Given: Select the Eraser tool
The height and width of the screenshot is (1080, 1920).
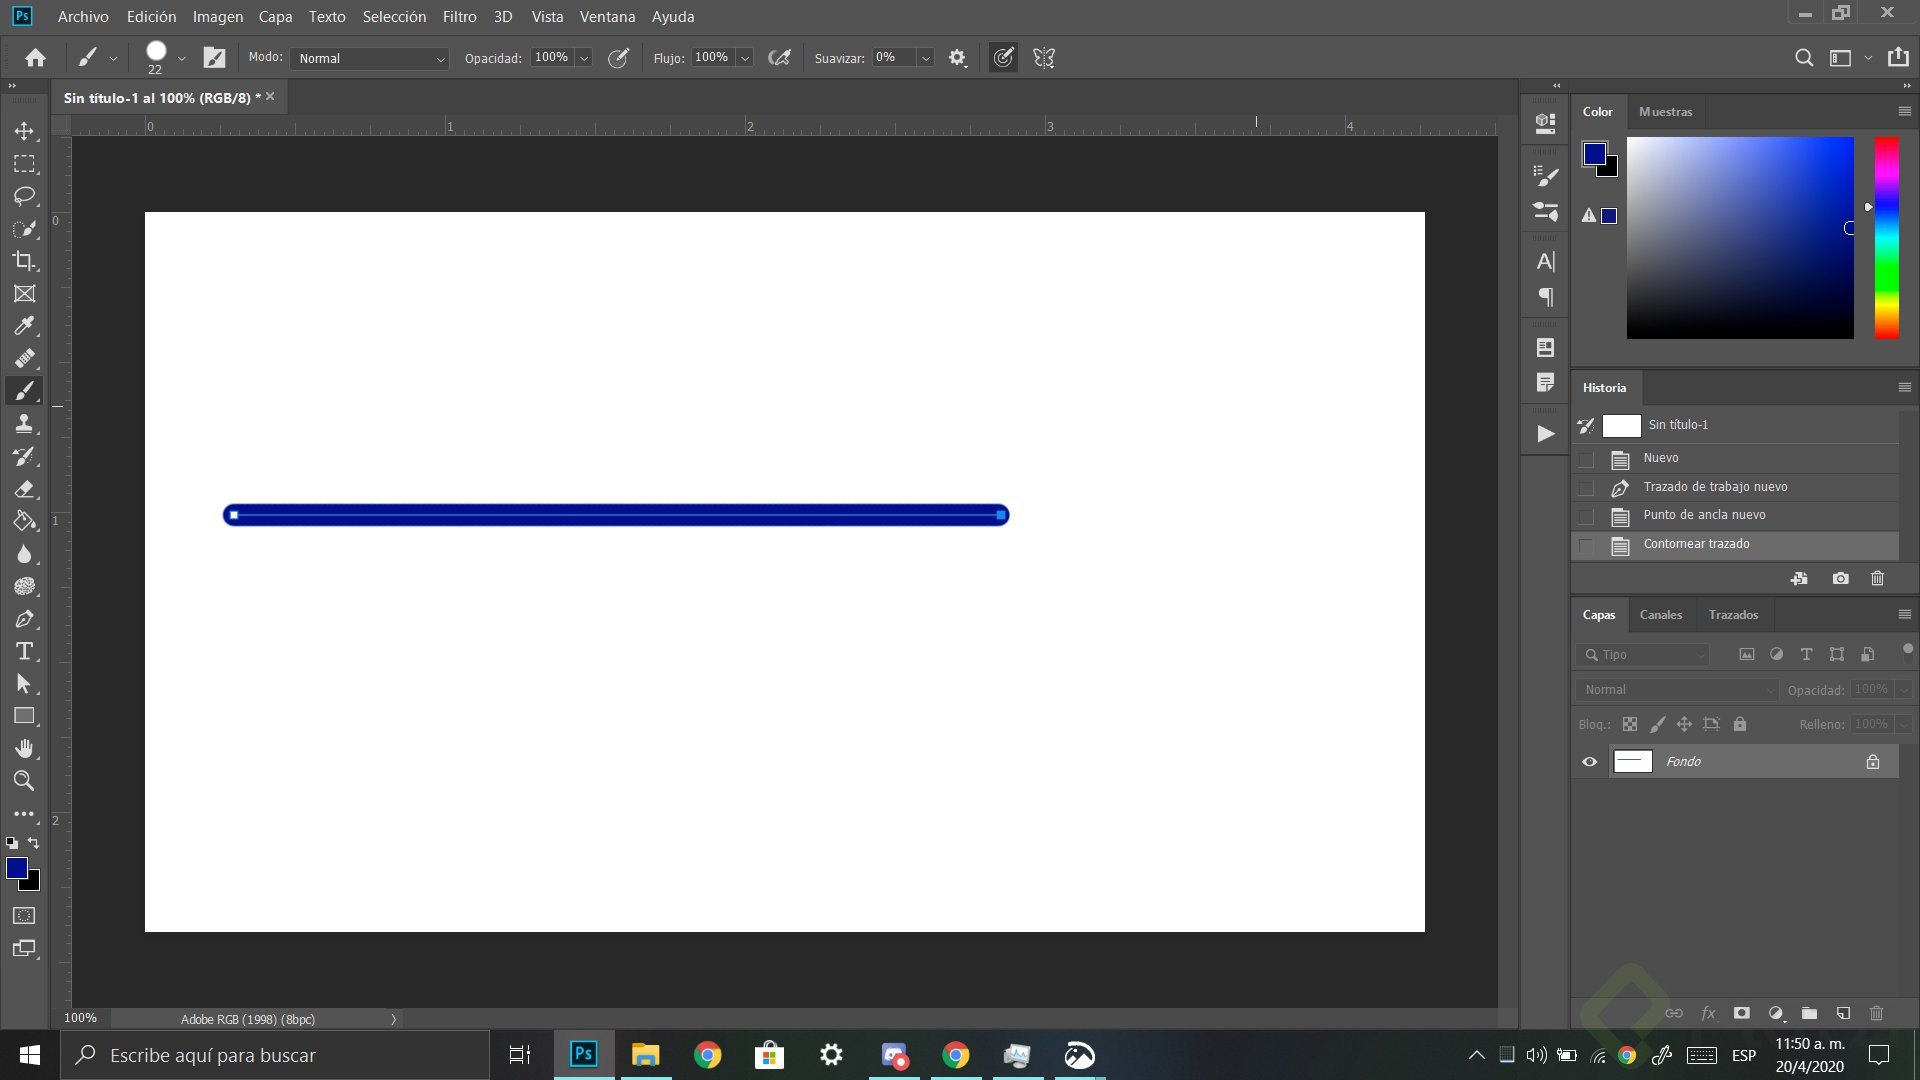Looking at the screenshot, I should [x=24, y=489].
